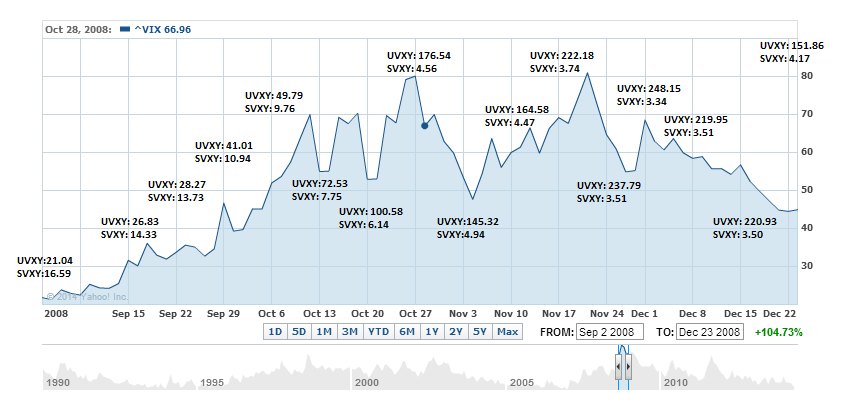Switch chart to 5D range
Image resolution: width=842 pixels, height=403 pixels.
pos(298,332)
